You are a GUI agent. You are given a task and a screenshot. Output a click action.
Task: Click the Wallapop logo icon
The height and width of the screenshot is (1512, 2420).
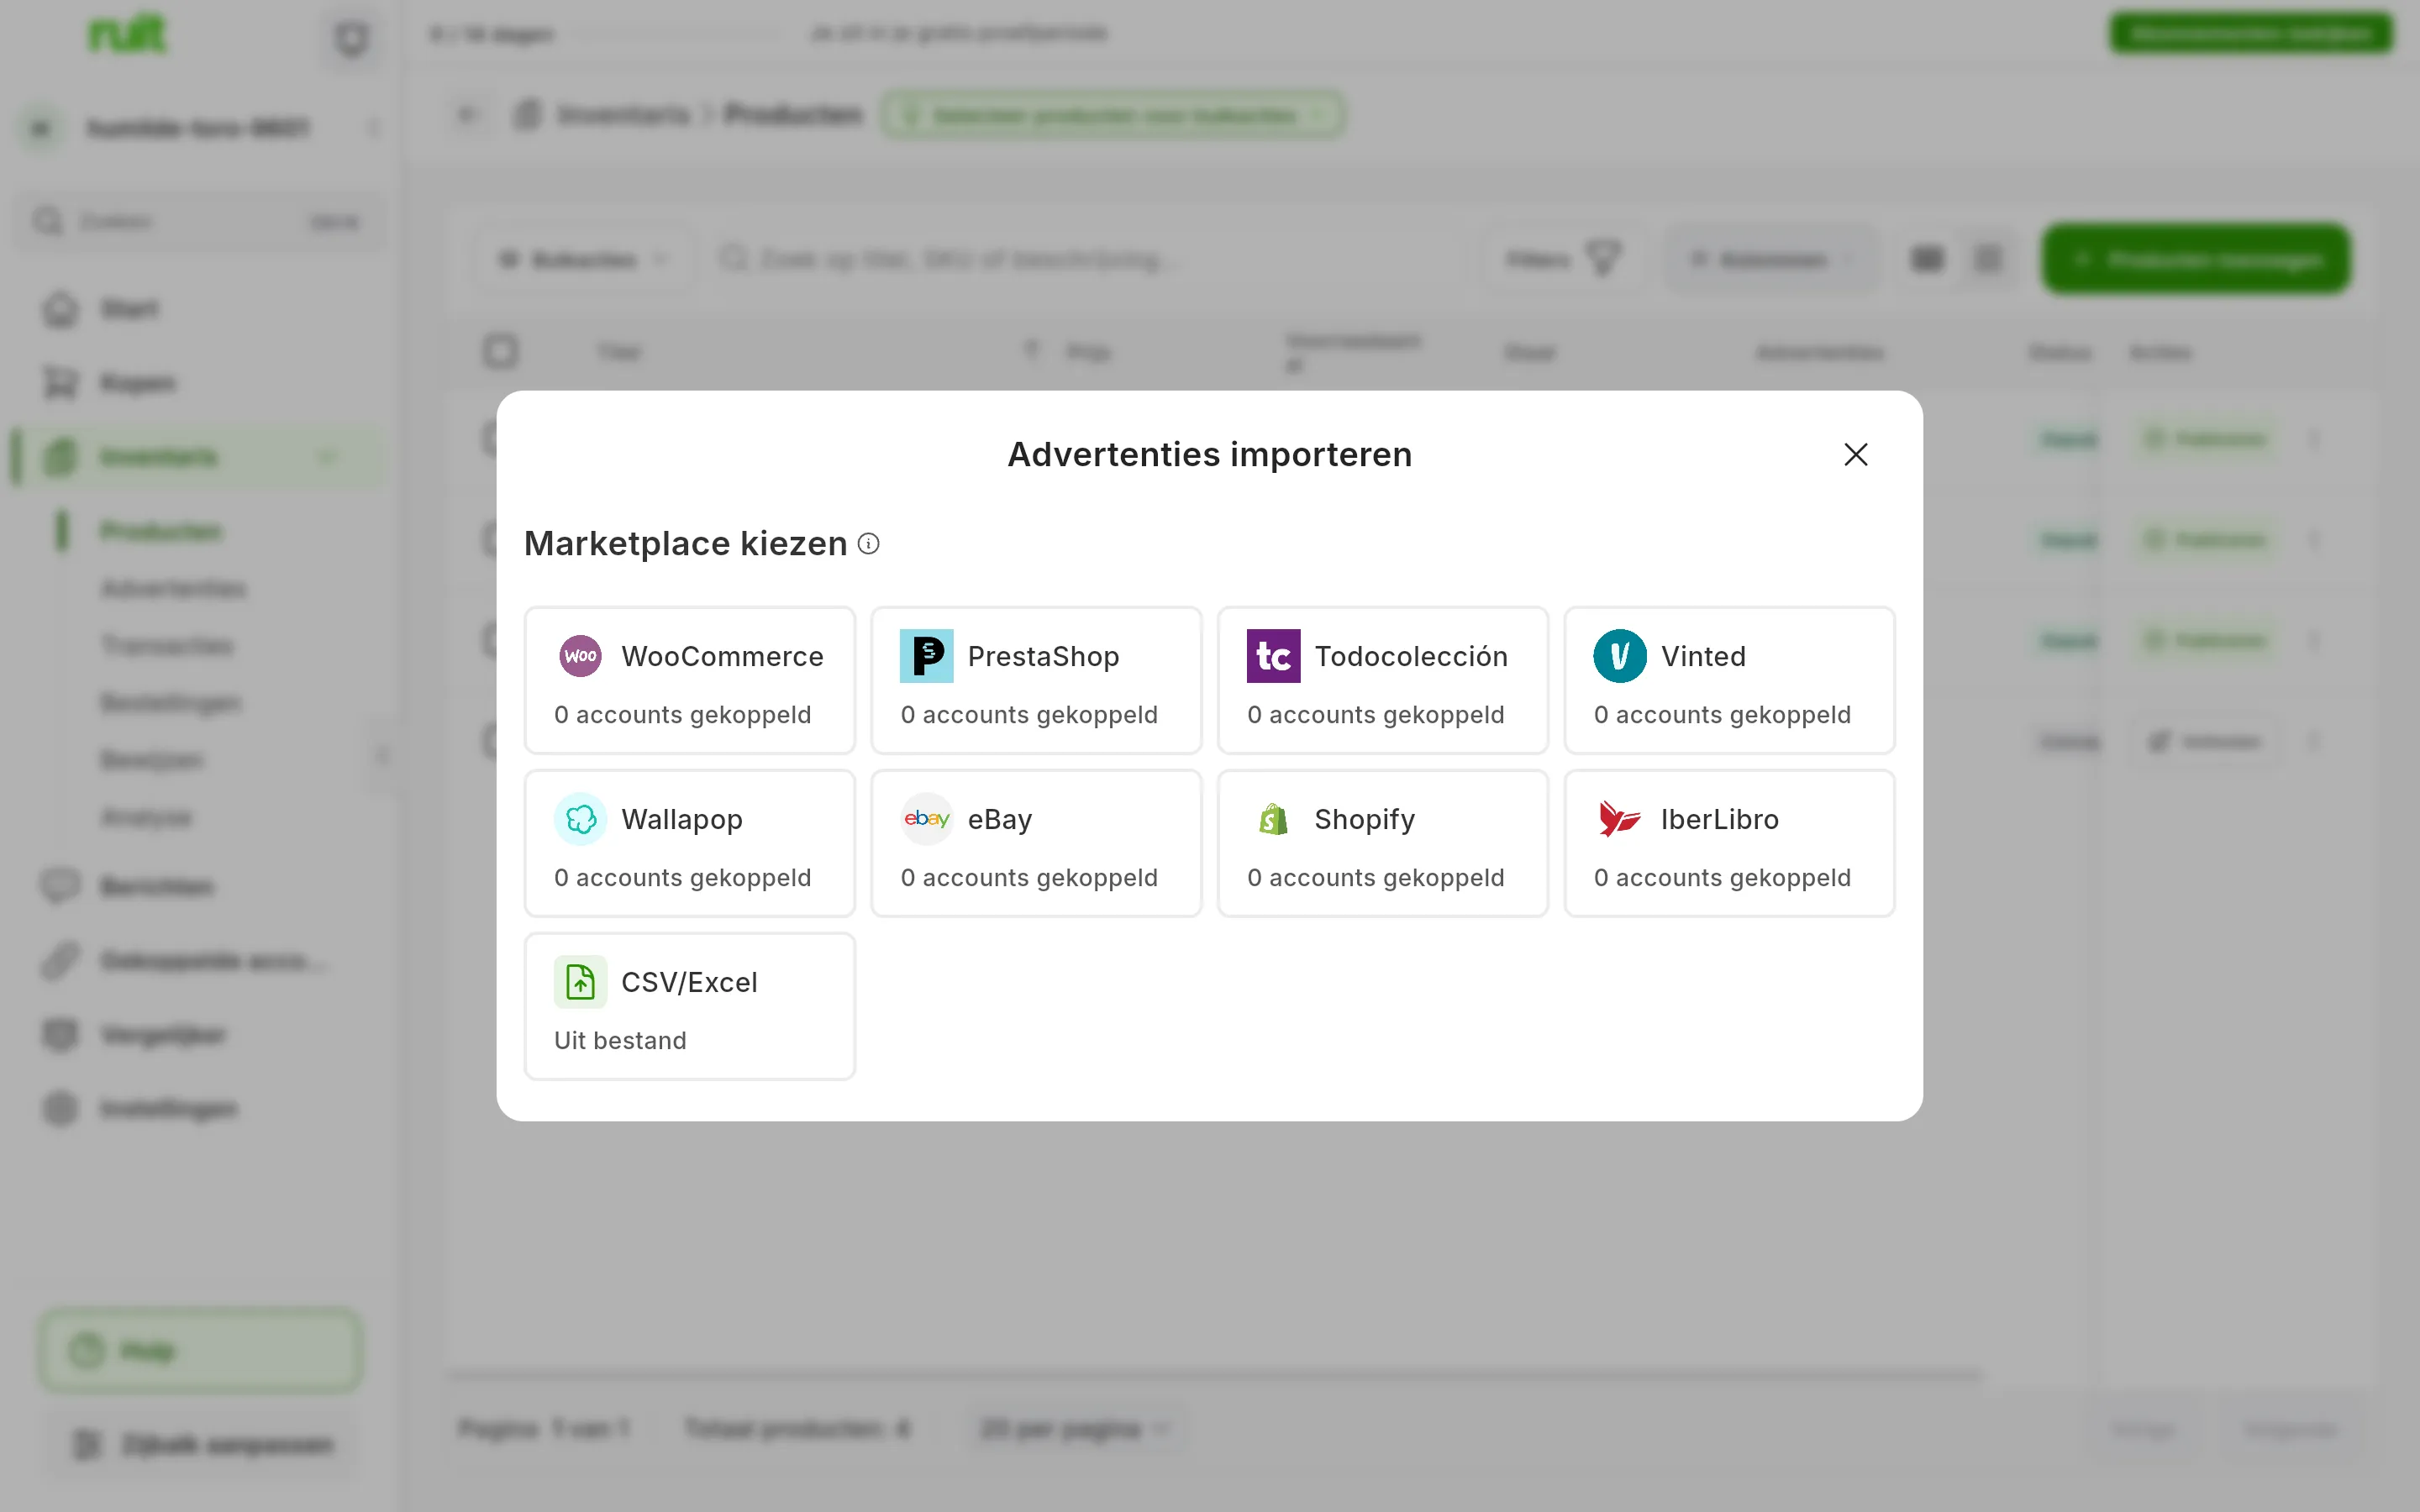click(580, 819)
